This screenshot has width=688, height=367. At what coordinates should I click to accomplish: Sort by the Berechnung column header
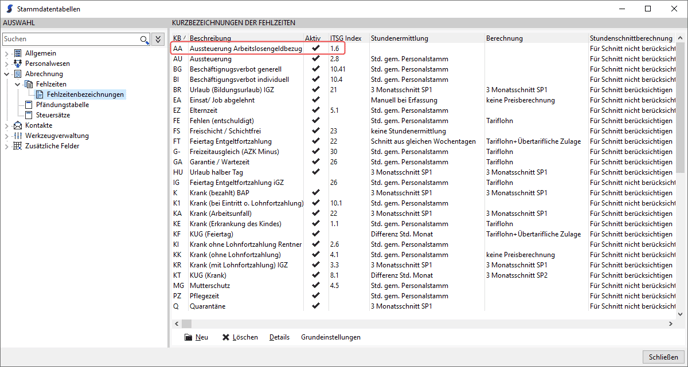click(x=536, y=38)
